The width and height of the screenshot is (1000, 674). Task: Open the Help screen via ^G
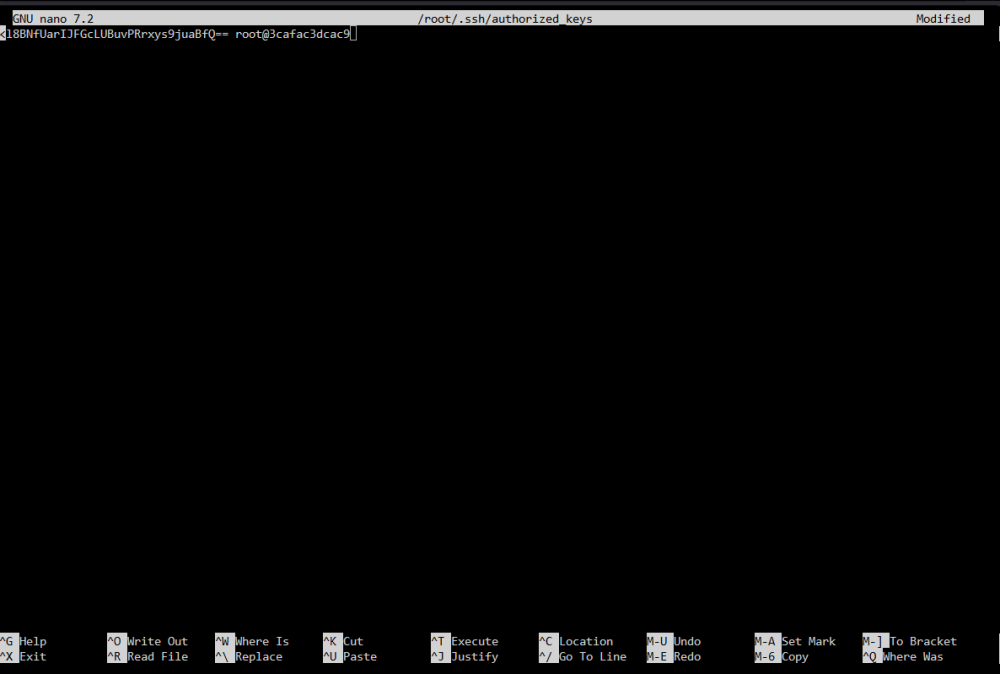tap(24, 641)
